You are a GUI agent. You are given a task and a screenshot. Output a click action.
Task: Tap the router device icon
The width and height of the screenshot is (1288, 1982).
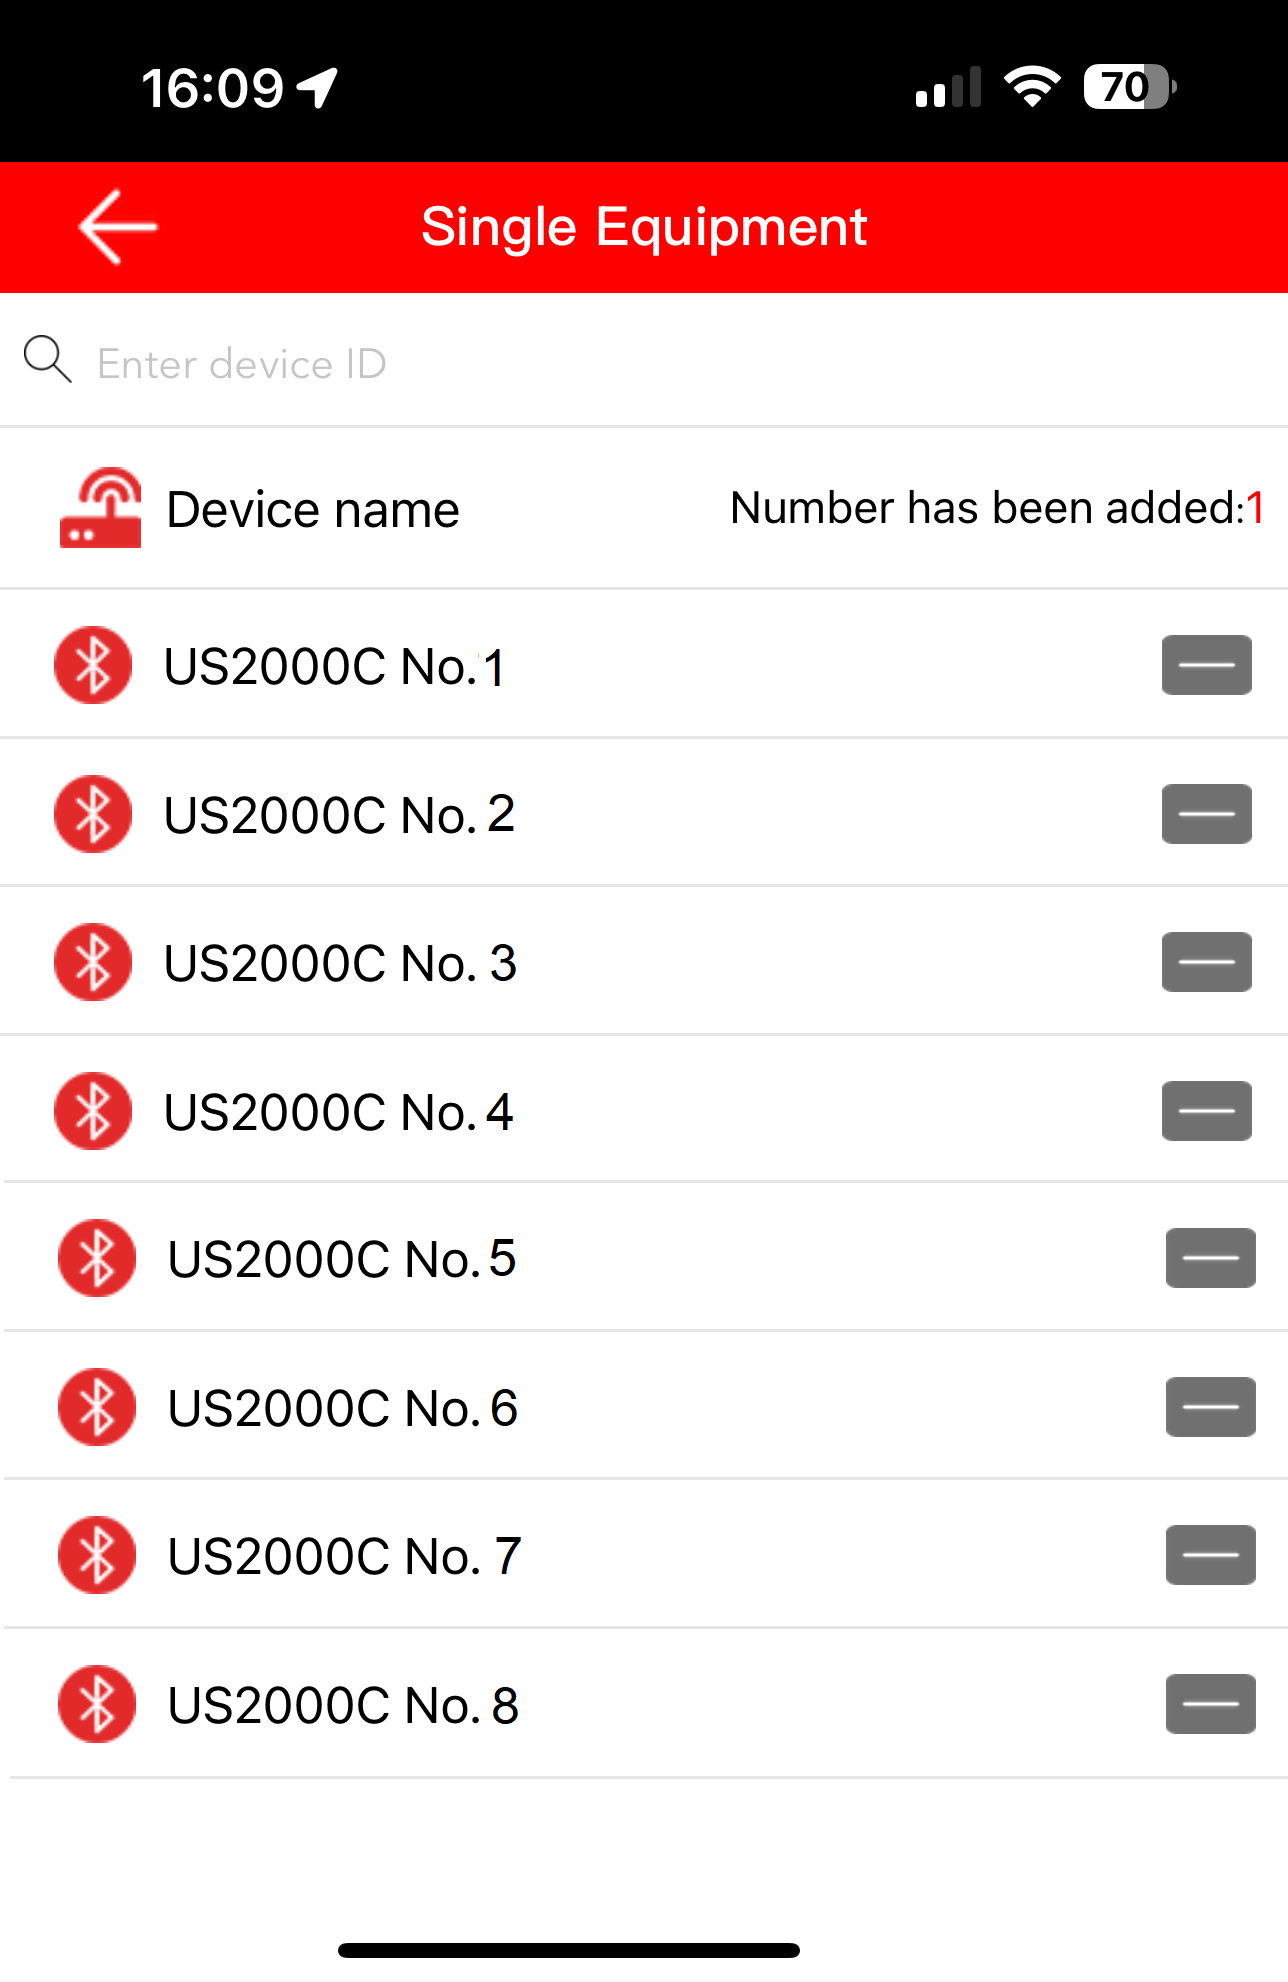pos(100,508)
